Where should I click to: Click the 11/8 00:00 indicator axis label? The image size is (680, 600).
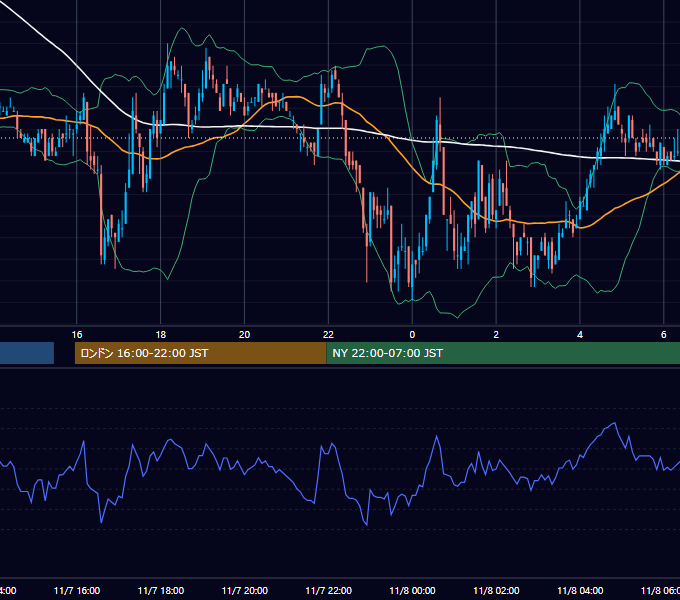pyautogui.click(x=412, y=590)
